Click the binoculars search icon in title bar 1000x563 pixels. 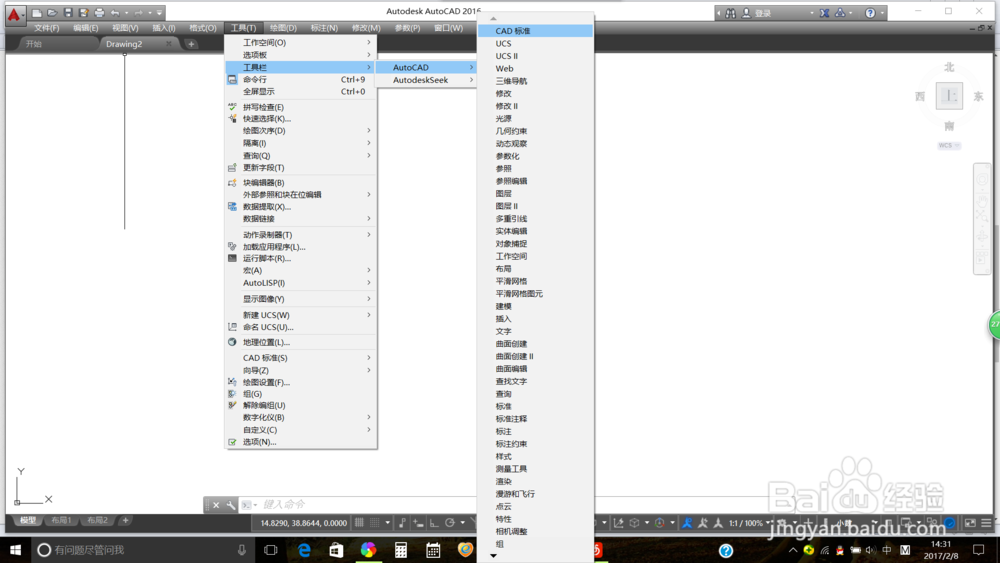click(x=731, y=13)
